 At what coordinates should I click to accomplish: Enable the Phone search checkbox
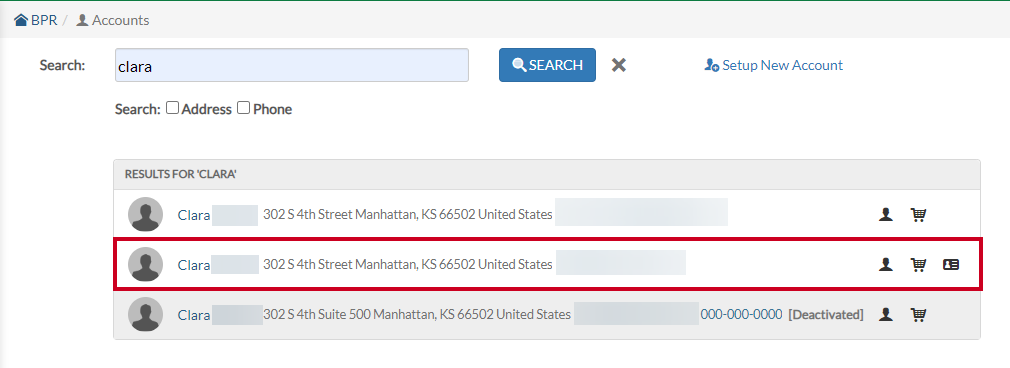coord(243,108)
